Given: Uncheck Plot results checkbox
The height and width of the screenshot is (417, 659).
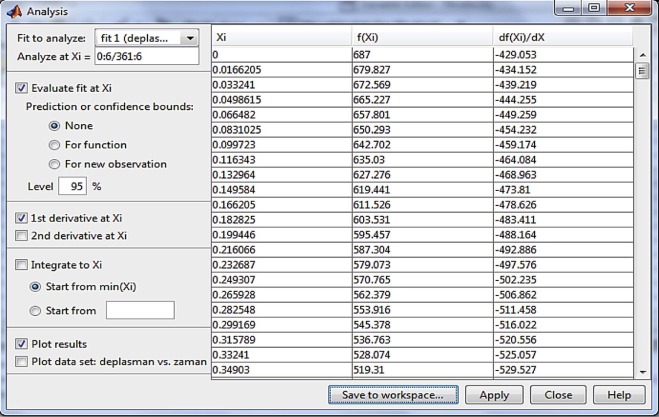Looking at the screenshot, I should (x=21, y=344).
